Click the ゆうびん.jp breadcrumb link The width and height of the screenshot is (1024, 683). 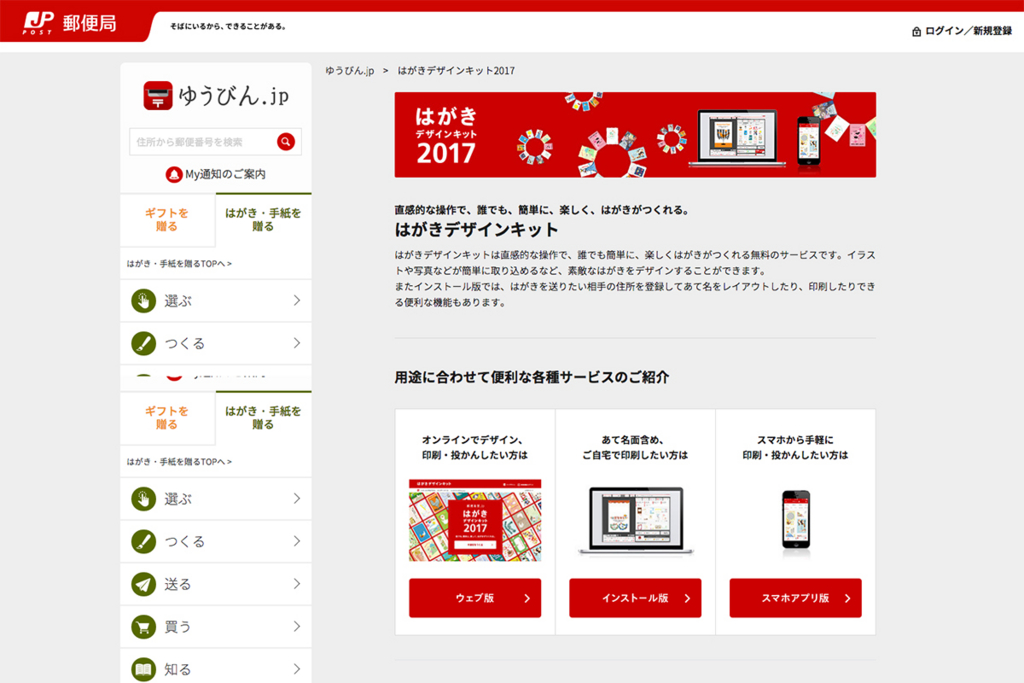point(349,71)
